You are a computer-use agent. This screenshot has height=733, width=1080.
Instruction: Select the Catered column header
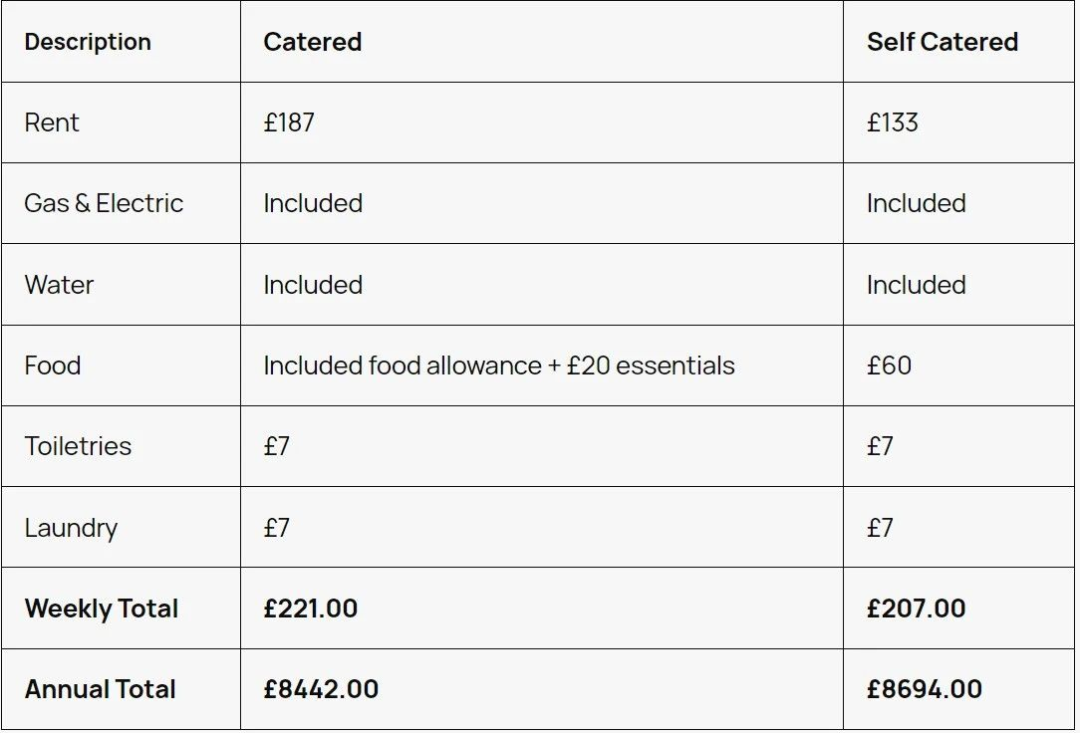pos(312,42)
